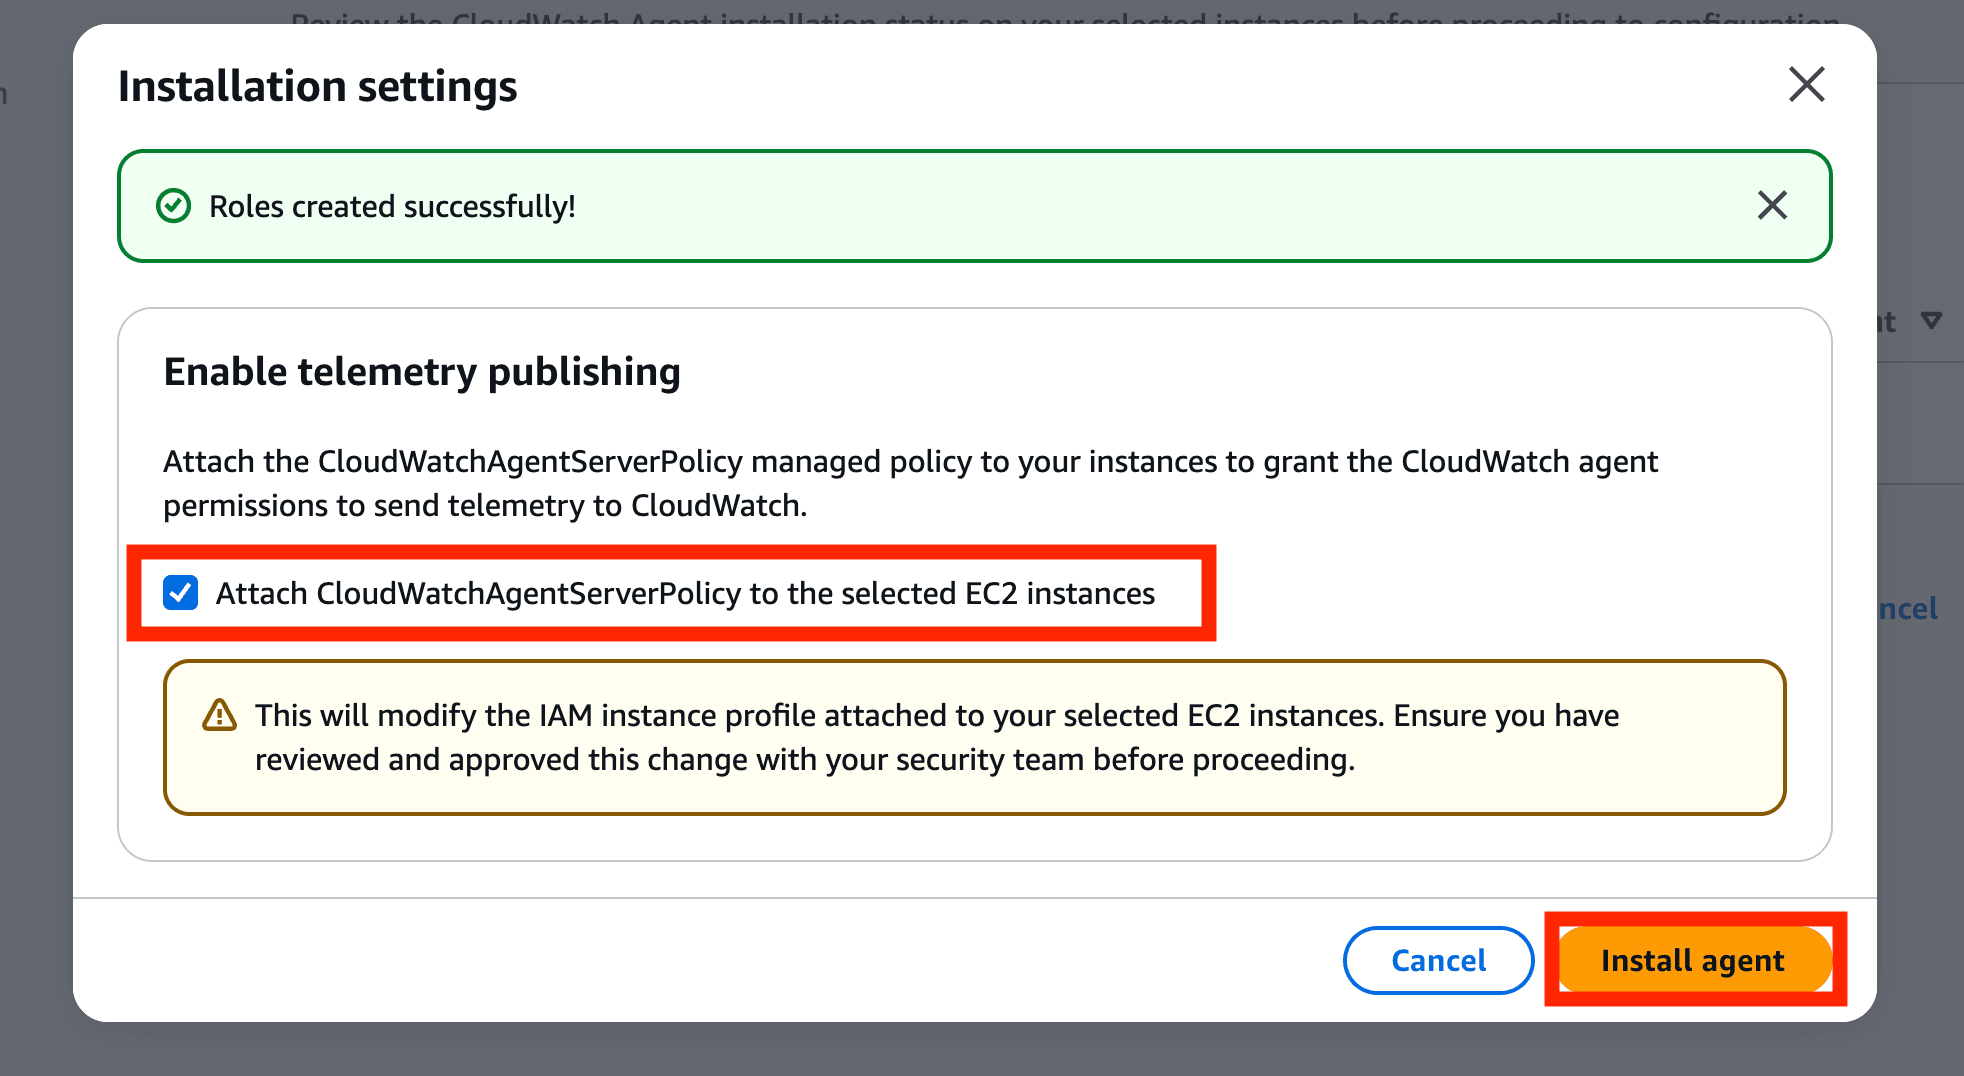Click the dimmed background left of the dialog
The height and width of the screenshot is (1076, 1964).
35,540
